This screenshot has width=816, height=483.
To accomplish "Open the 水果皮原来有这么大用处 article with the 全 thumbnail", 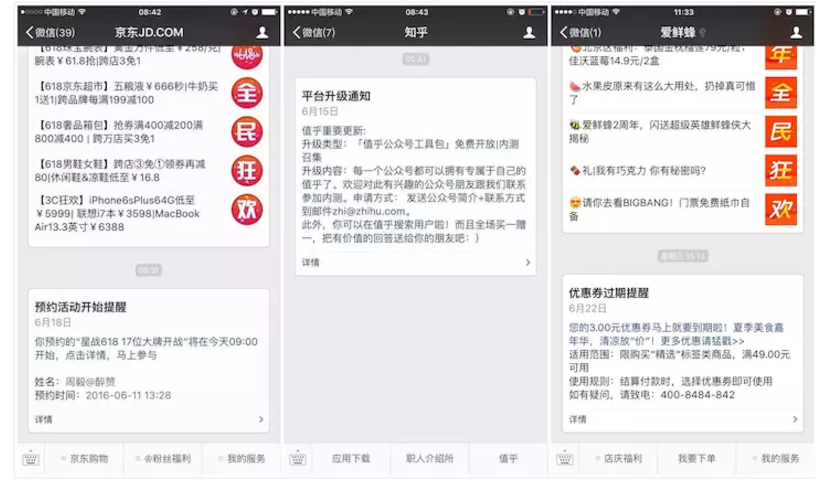I will click(682, 93).
